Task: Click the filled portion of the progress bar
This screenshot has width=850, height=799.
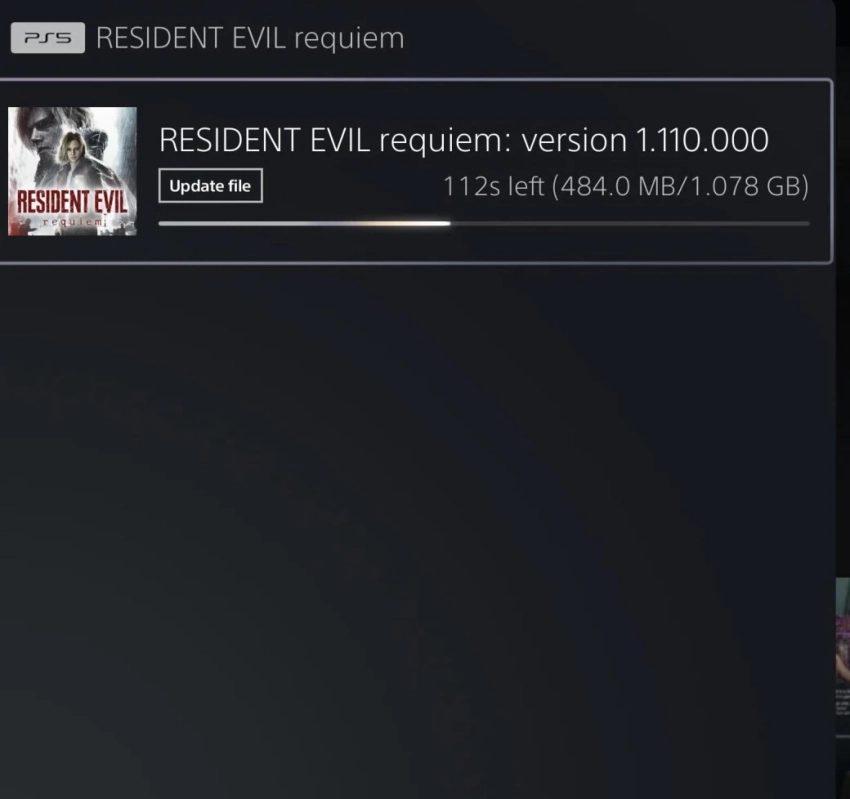Action: tap(304, 223)
